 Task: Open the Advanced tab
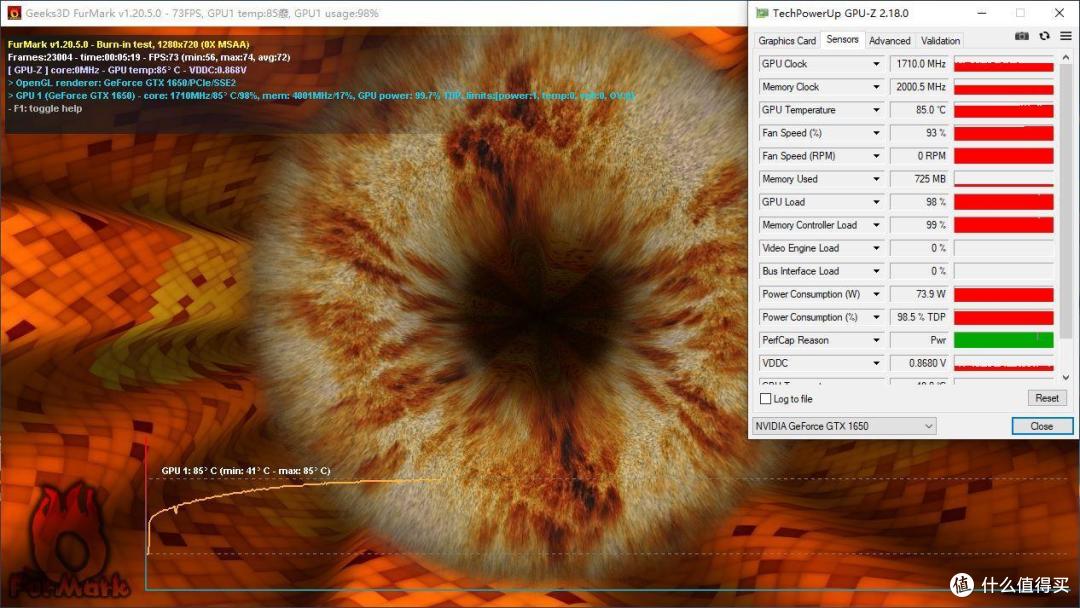(x=889, y=41)
